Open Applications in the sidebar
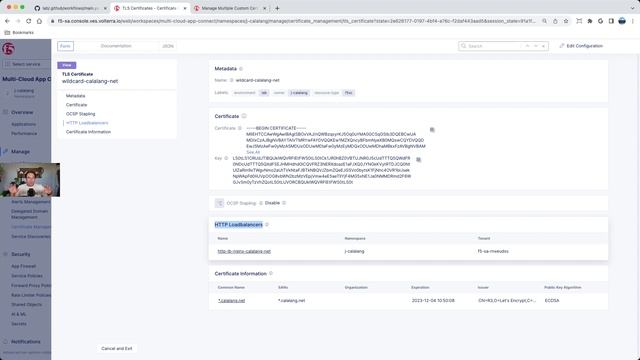640x360 pixels. [23, 124]
